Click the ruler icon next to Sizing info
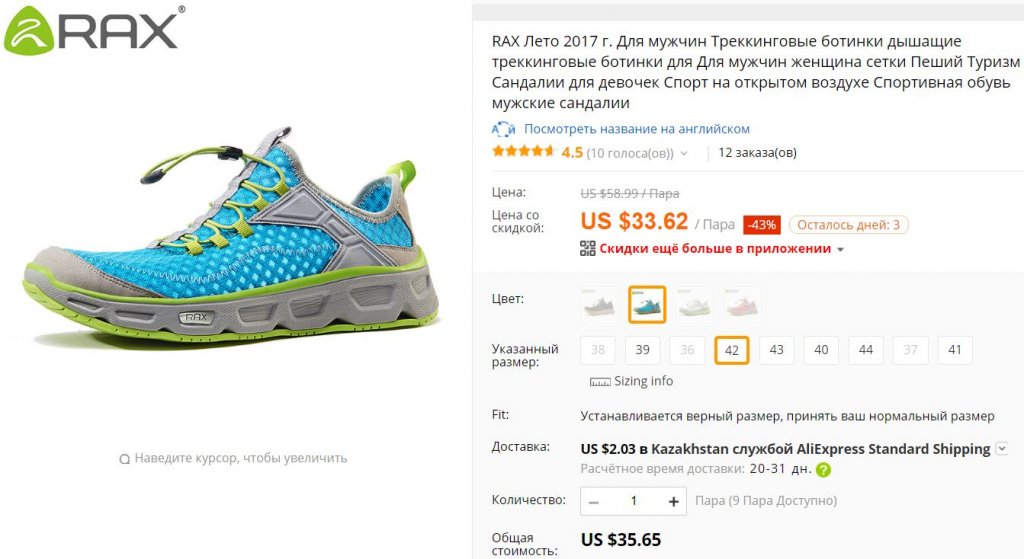Viewport: 1024px width, 559px height. click(x=600, y=381)
